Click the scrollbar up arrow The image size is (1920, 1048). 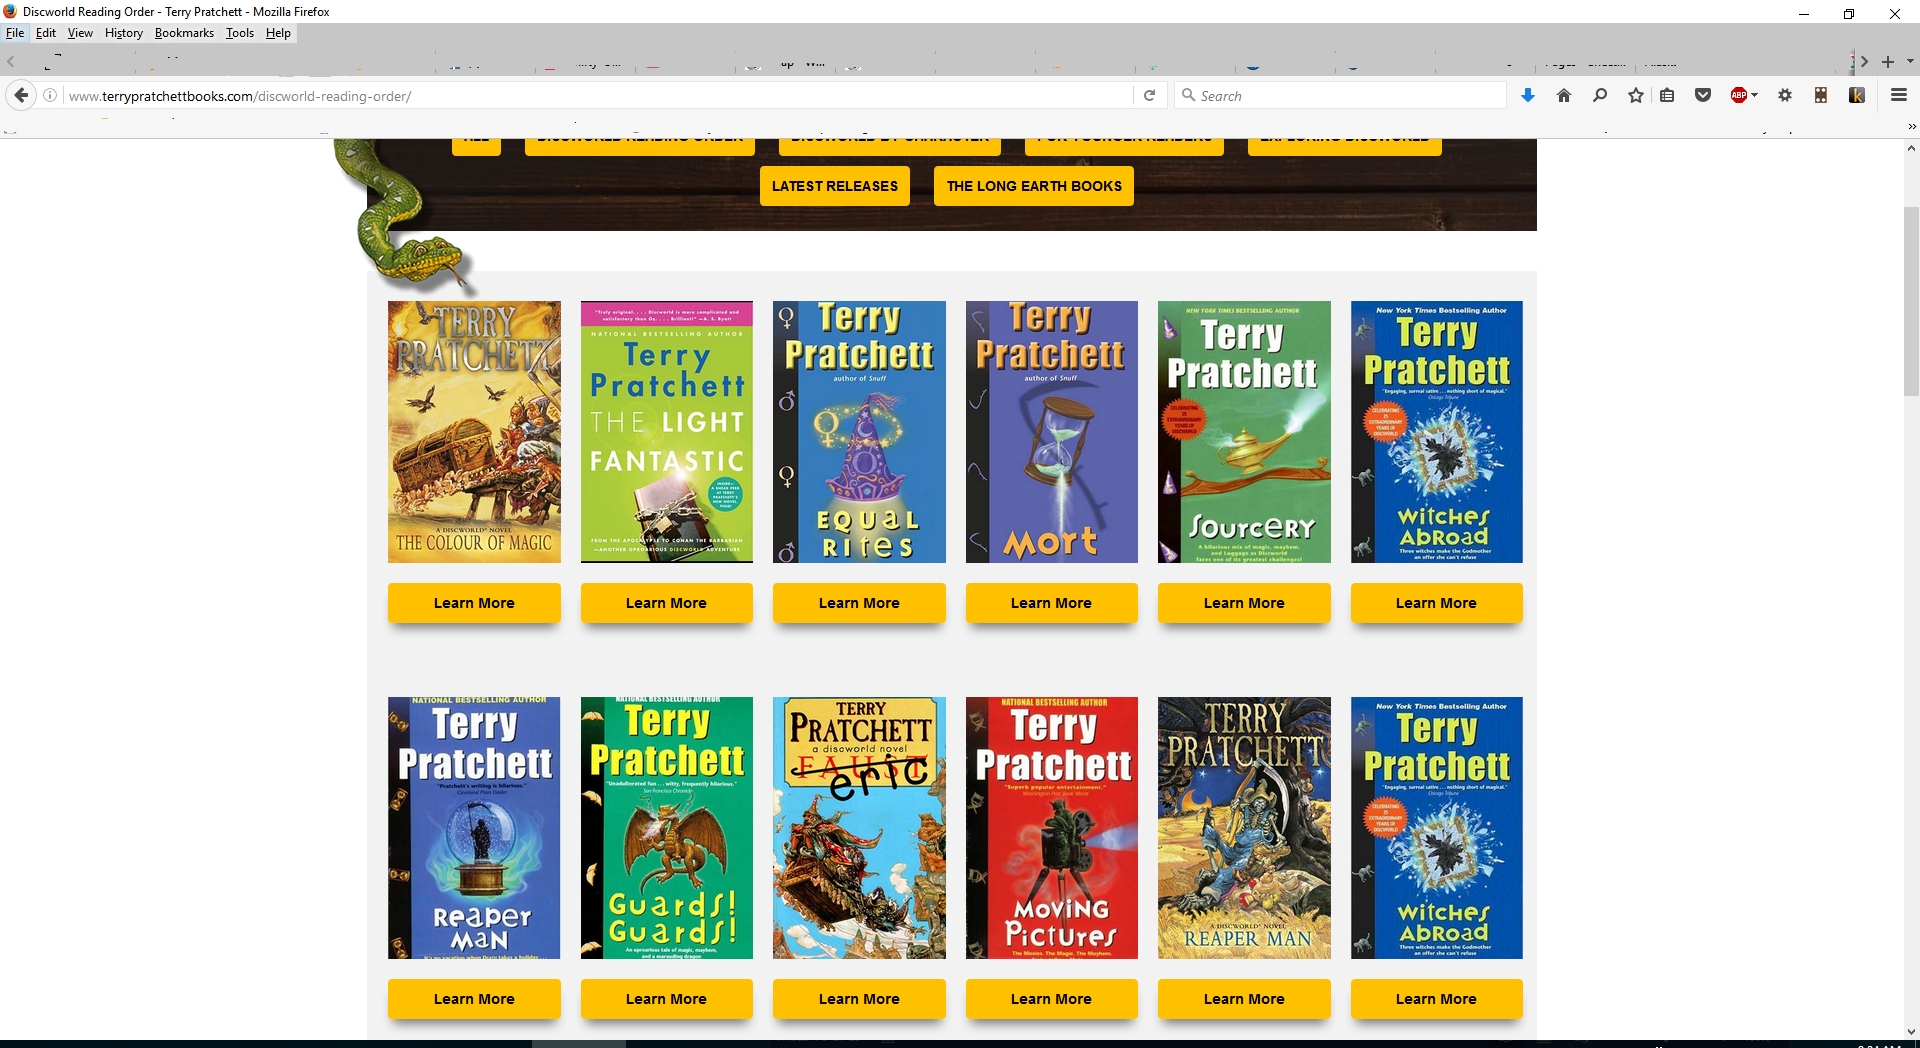pos(1911,148)
